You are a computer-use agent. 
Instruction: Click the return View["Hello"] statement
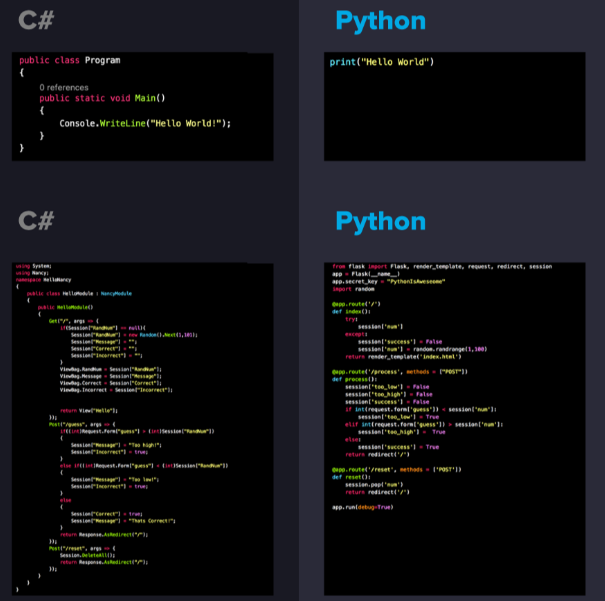point(84,411)
